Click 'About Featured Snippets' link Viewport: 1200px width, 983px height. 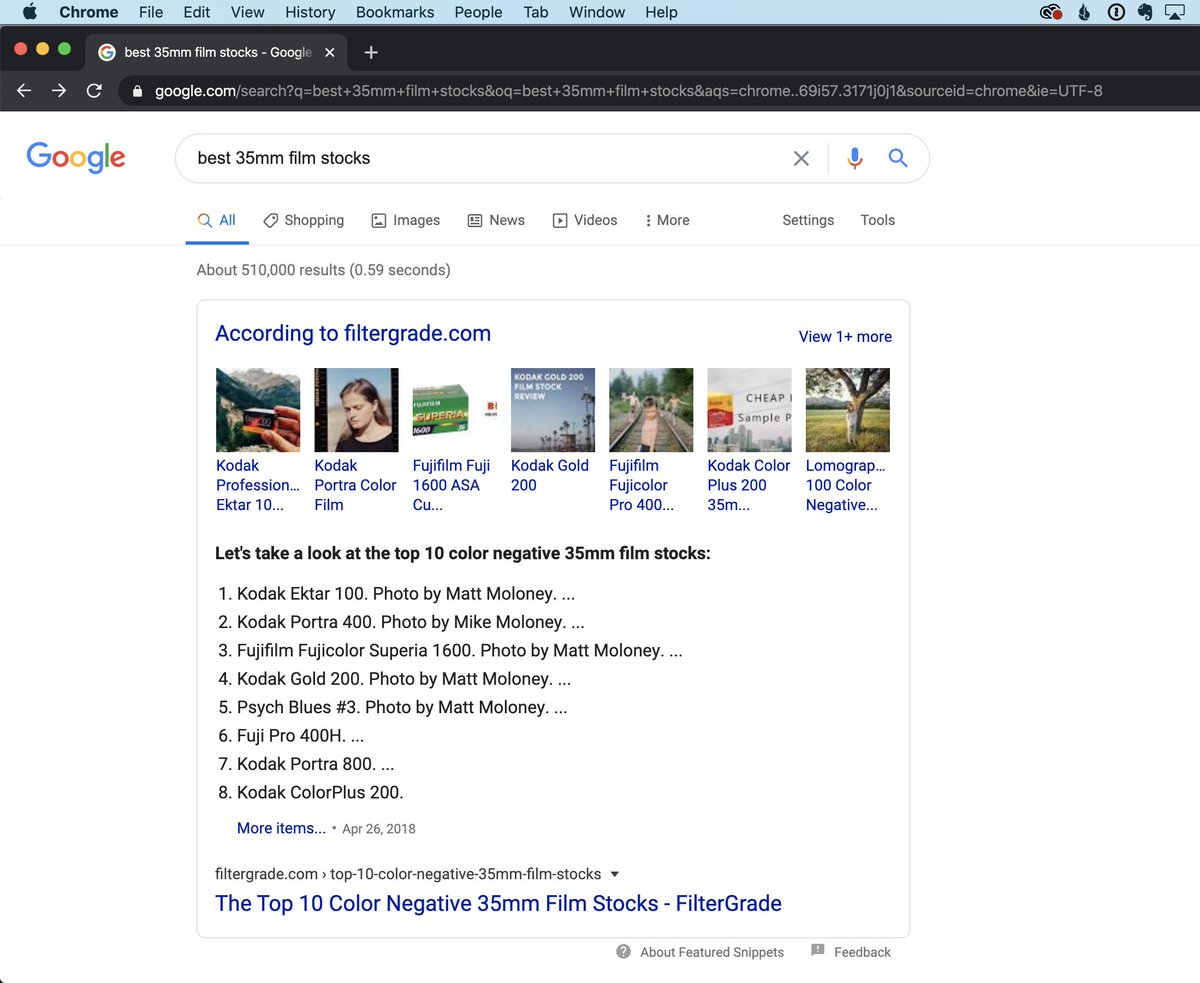point(711,952)
